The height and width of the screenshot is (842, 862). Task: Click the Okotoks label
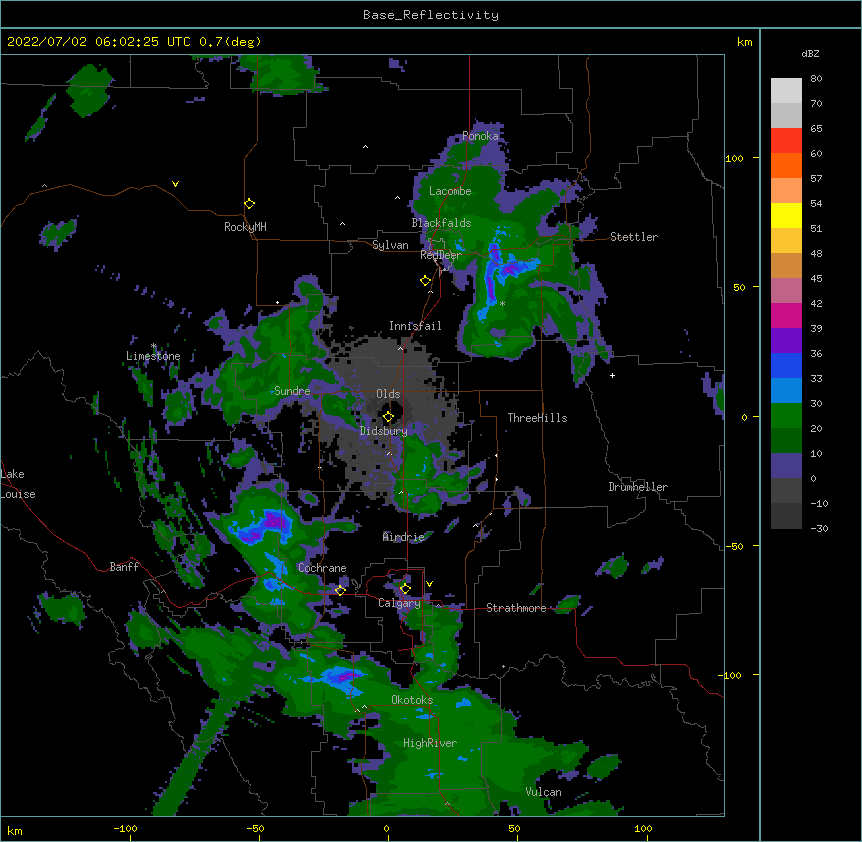412,700
